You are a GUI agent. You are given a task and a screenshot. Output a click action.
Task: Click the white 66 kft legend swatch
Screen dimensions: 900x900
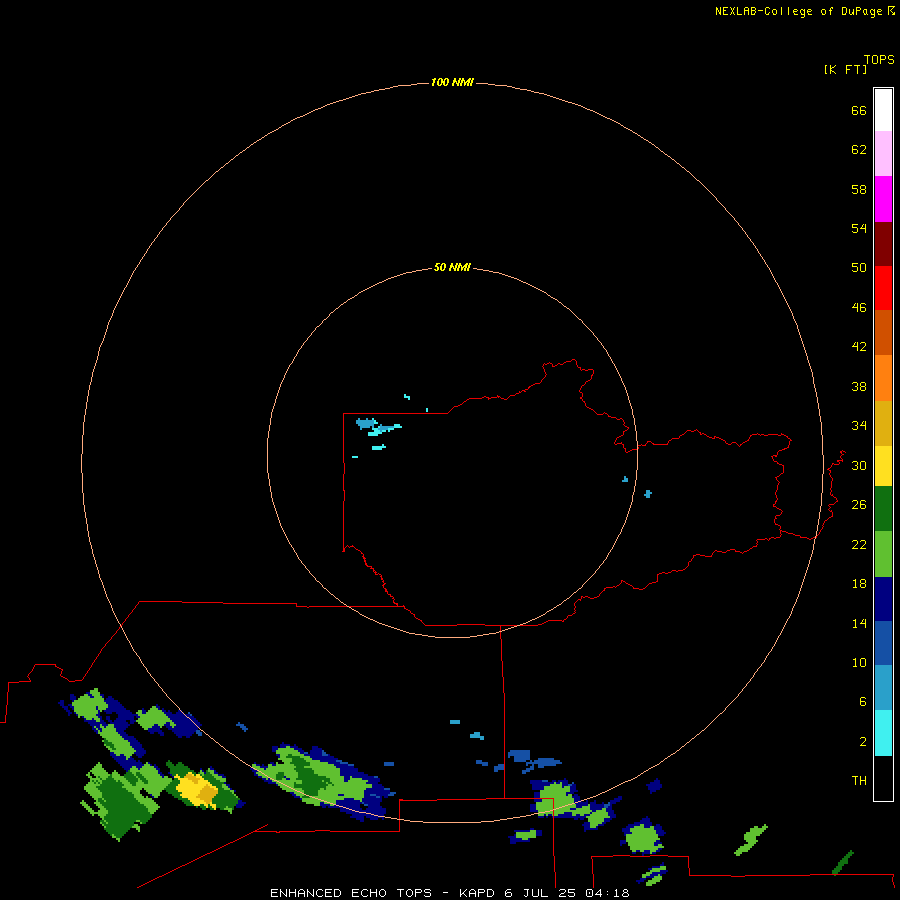[883, 110]
